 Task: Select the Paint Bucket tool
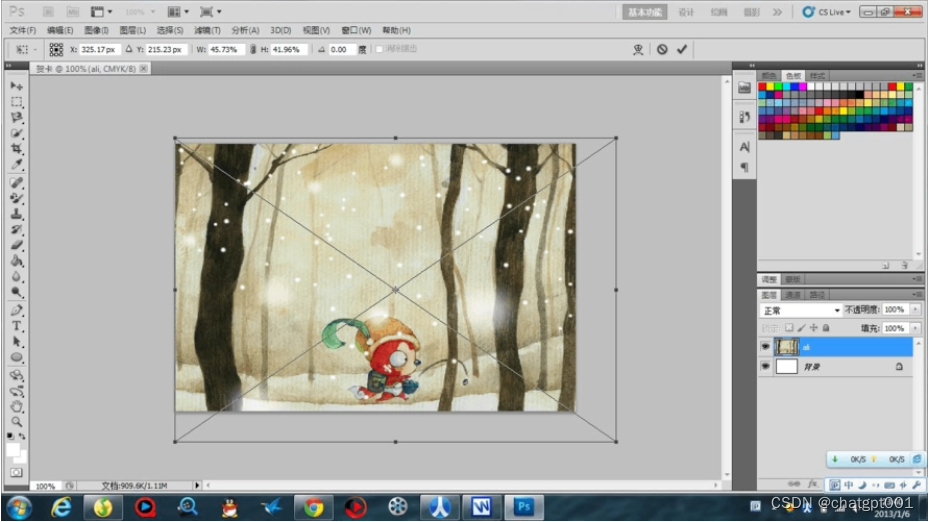pos(17,261)
